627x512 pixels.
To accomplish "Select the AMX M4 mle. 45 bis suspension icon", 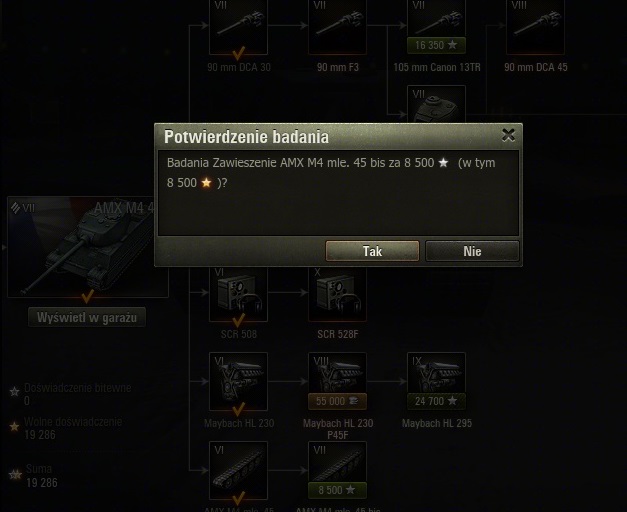I will pos(337,462).
